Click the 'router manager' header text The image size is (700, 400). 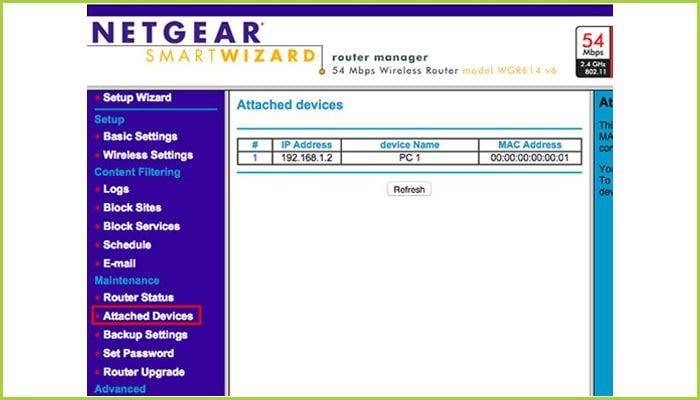click(x=380, y=58)
